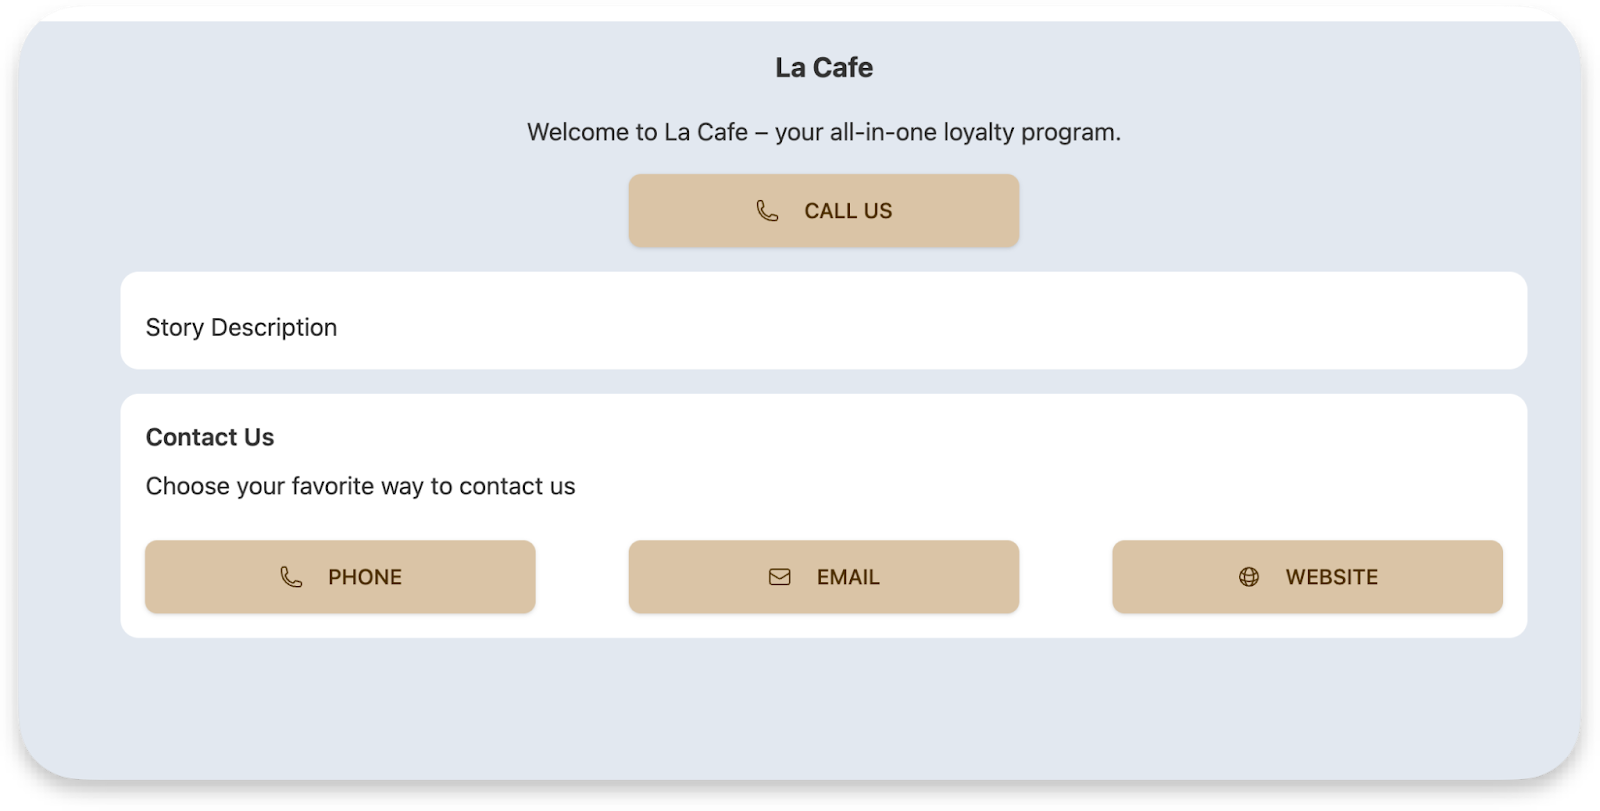The width and height of the screenshot is (1600, 811).
Task: Click the 'PHONE' text label
Action: click(365, 577)
